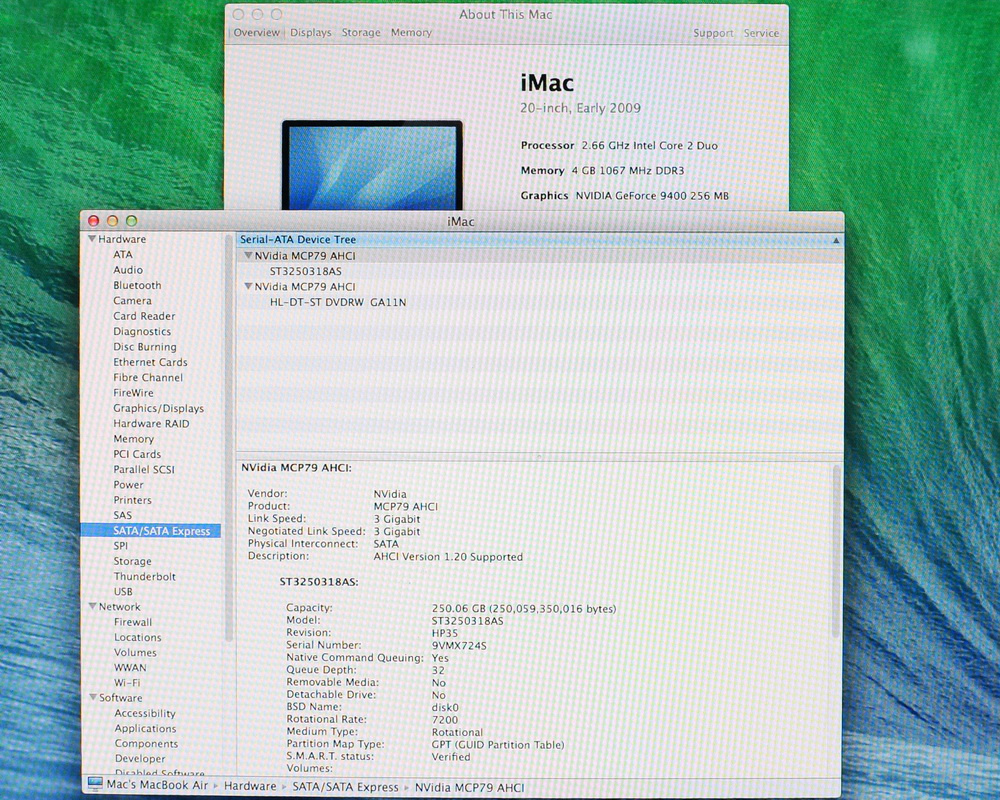1000x800 pixels.
Task: Click the sidebar vertical scrollbar
Action: (228, 440)
